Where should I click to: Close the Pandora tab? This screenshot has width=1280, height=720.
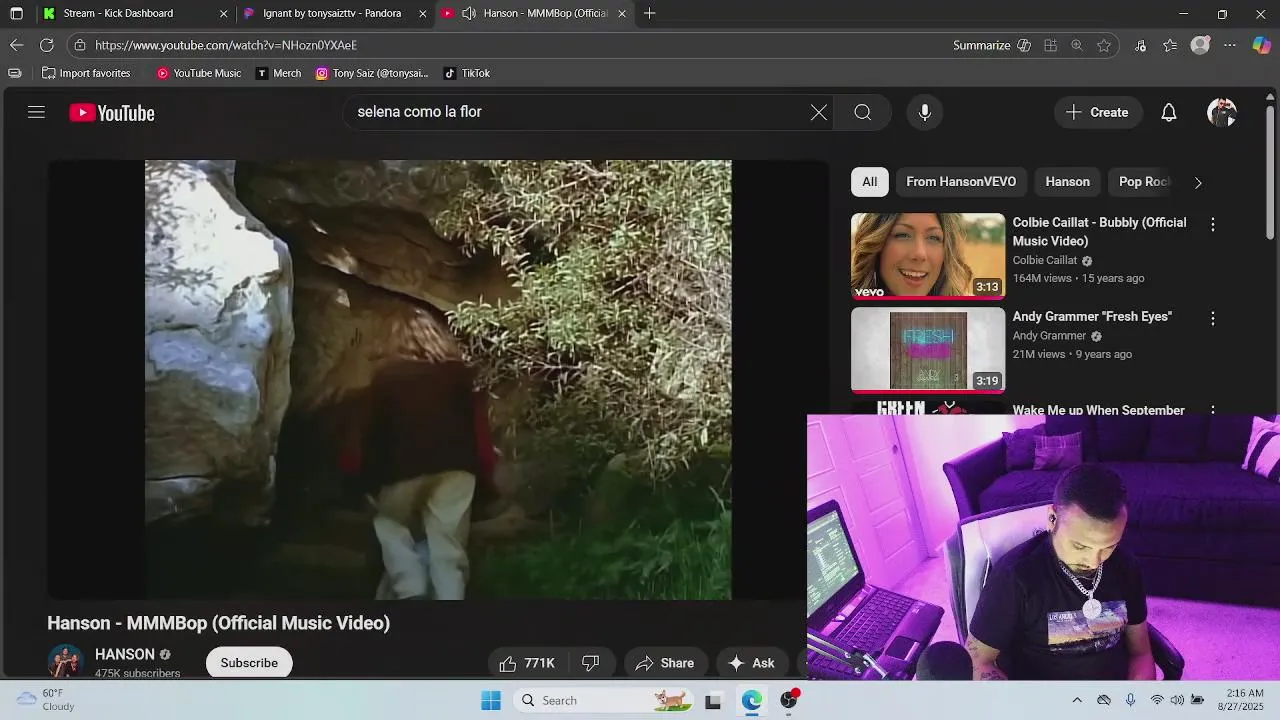(x=422, y=13)
